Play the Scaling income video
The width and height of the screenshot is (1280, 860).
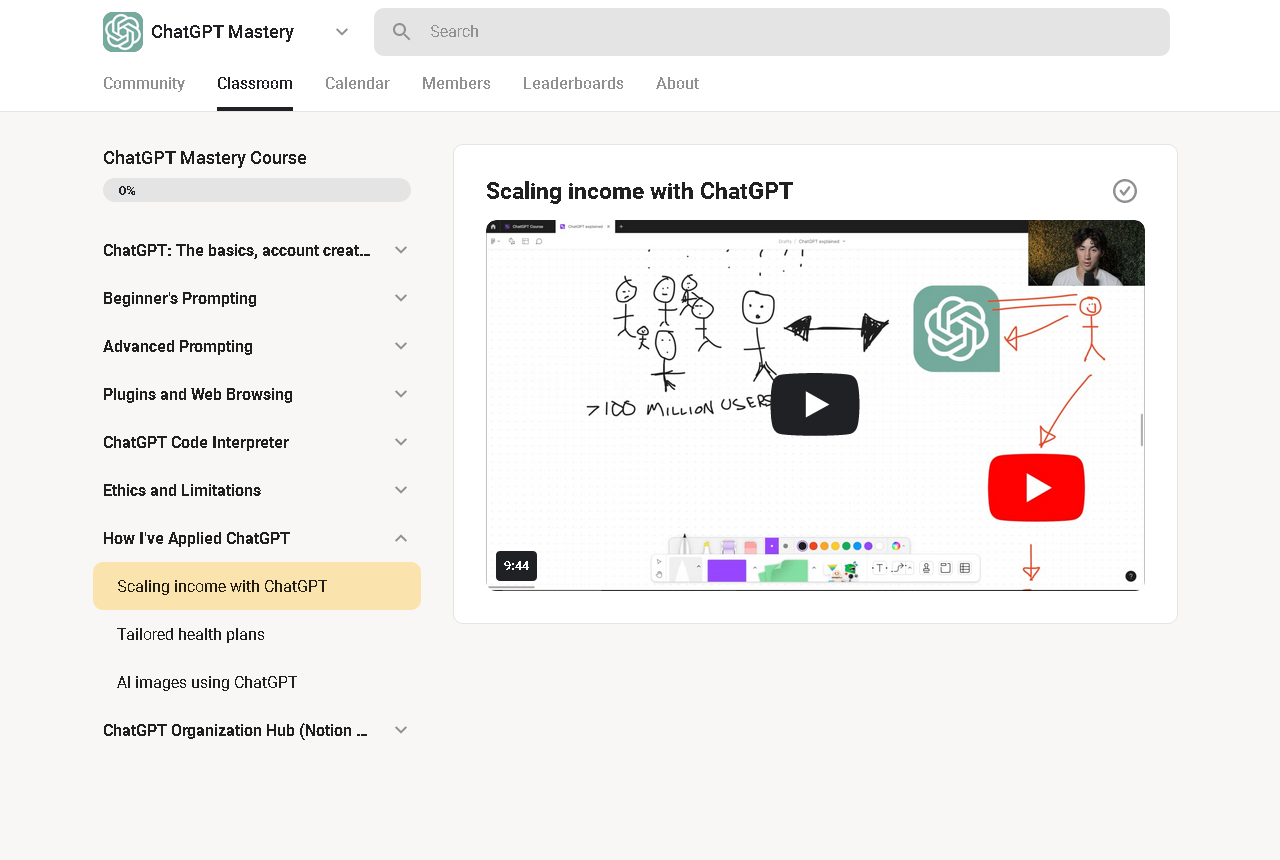pyautogui.click(x=815, y=404)
